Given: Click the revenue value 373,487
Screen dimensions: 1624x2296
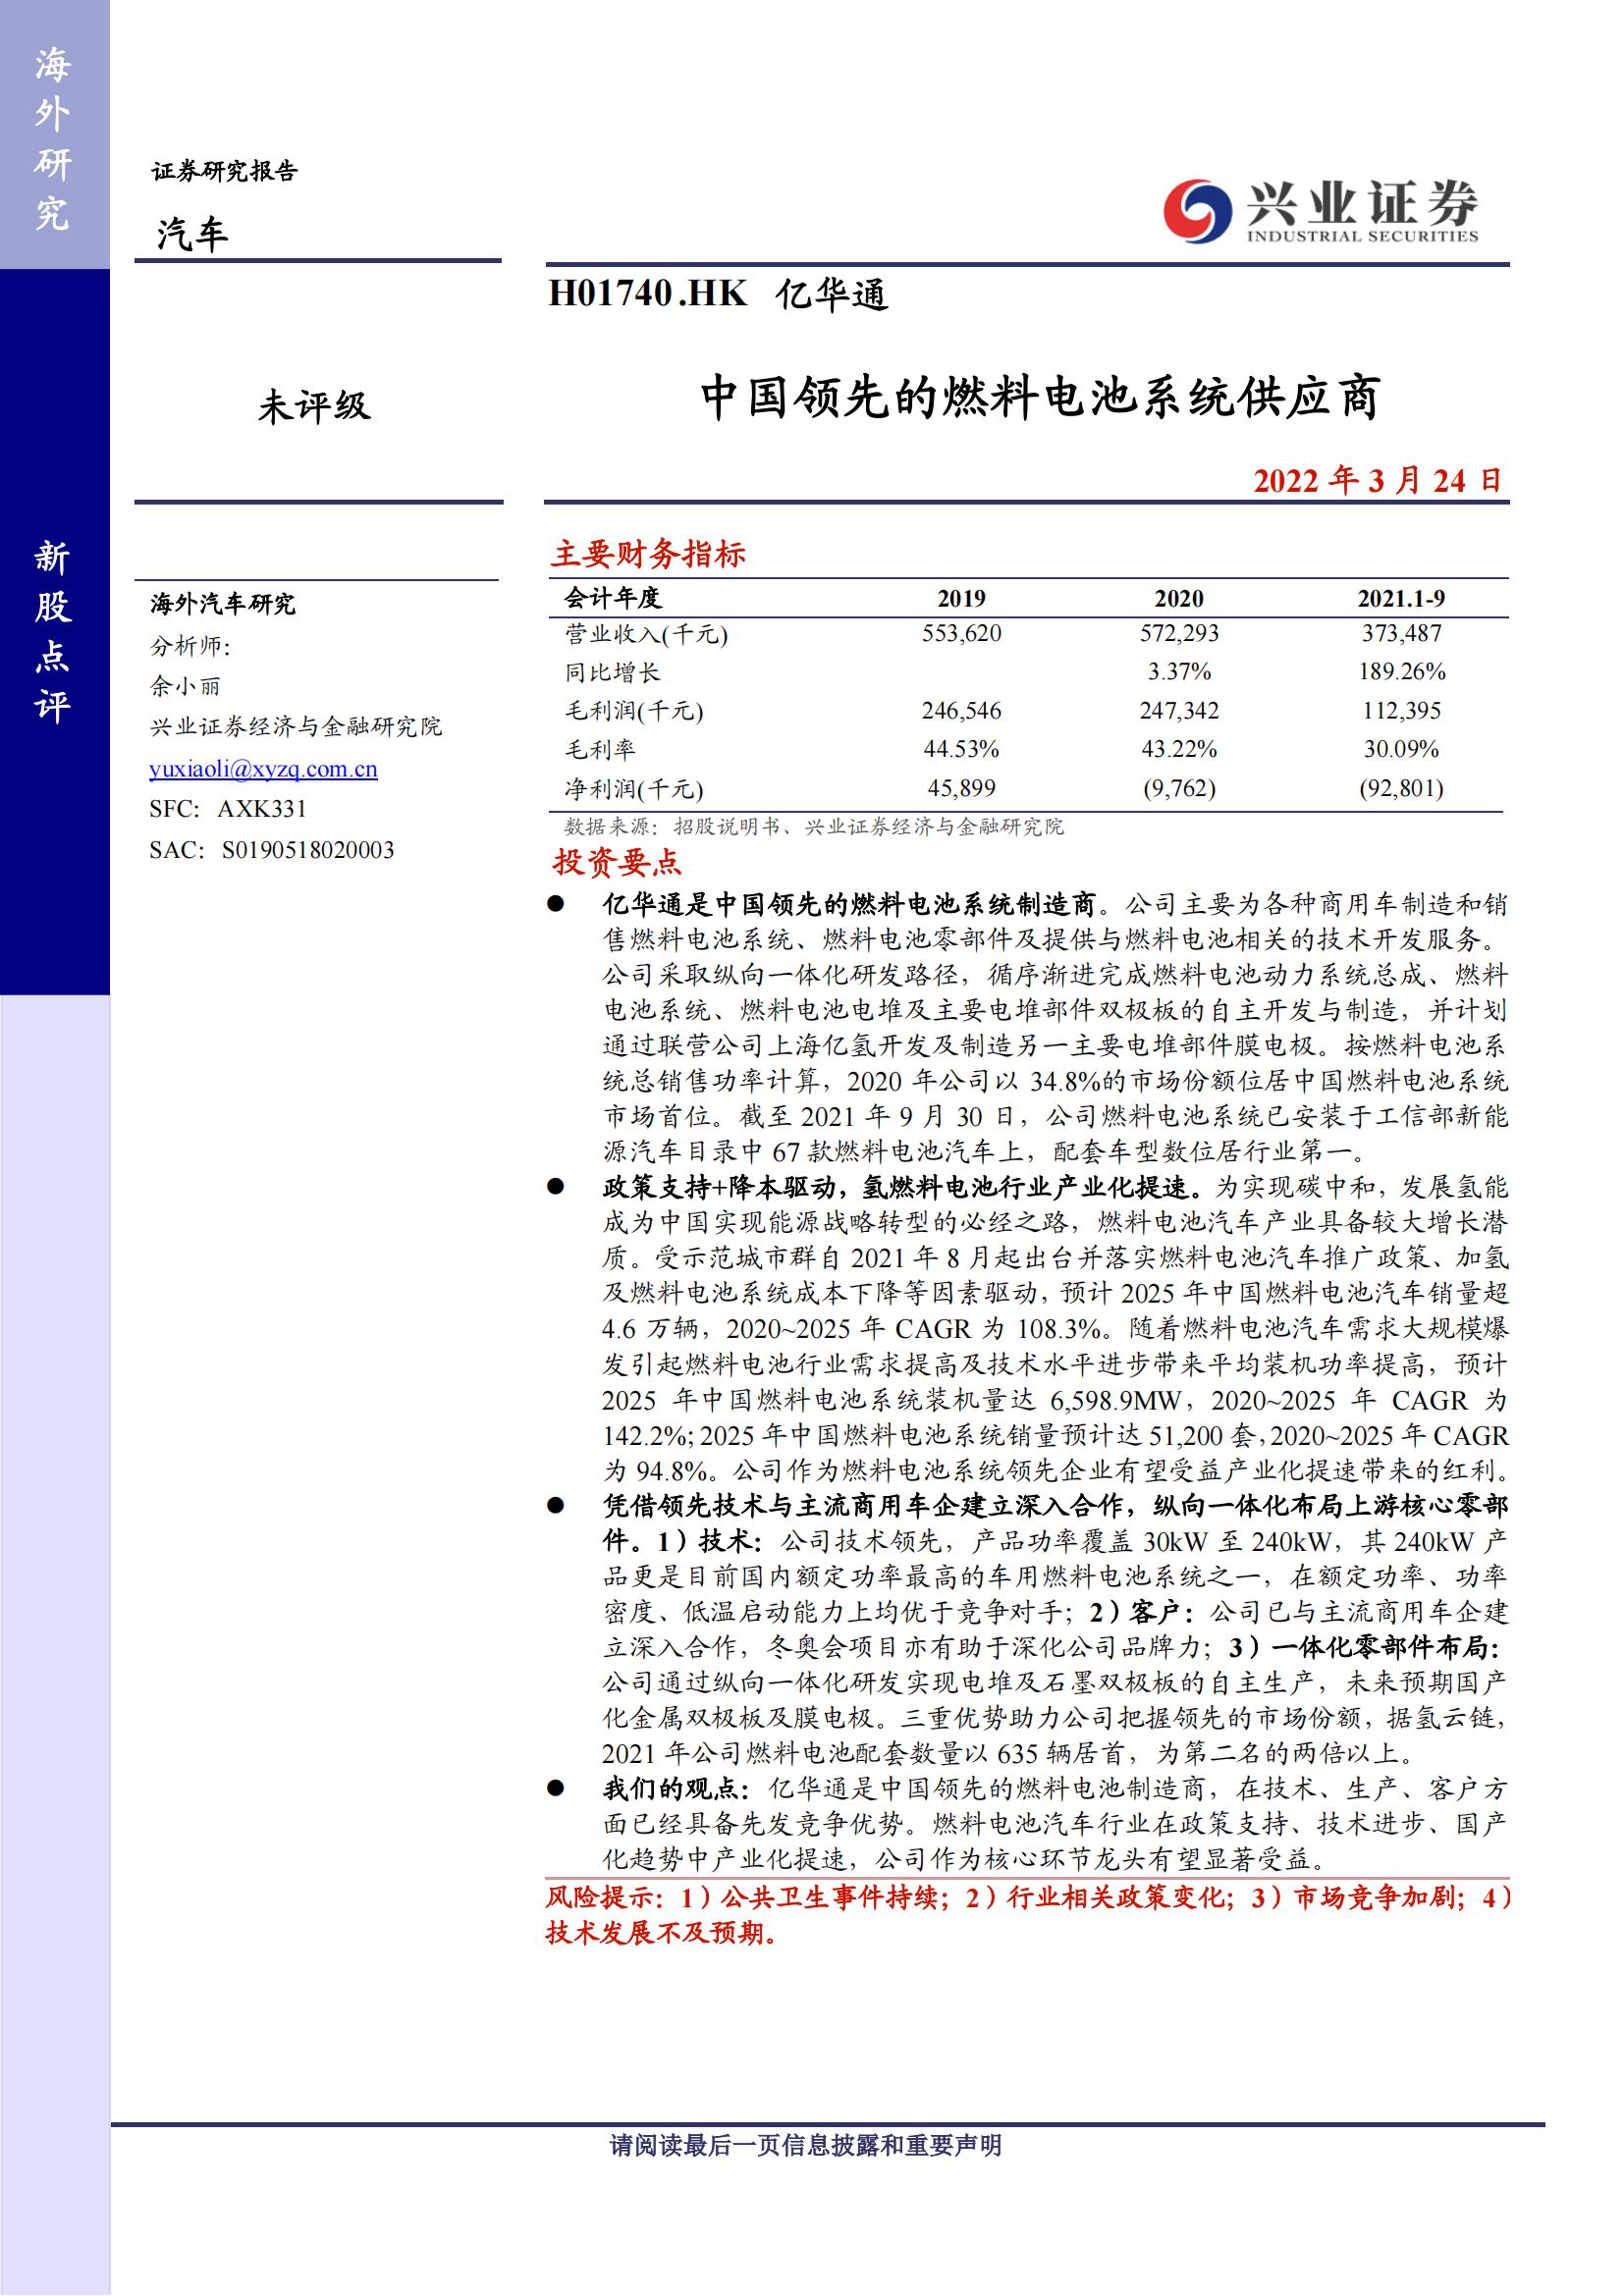Looking at the screenshot, I should click(1401, 633).
